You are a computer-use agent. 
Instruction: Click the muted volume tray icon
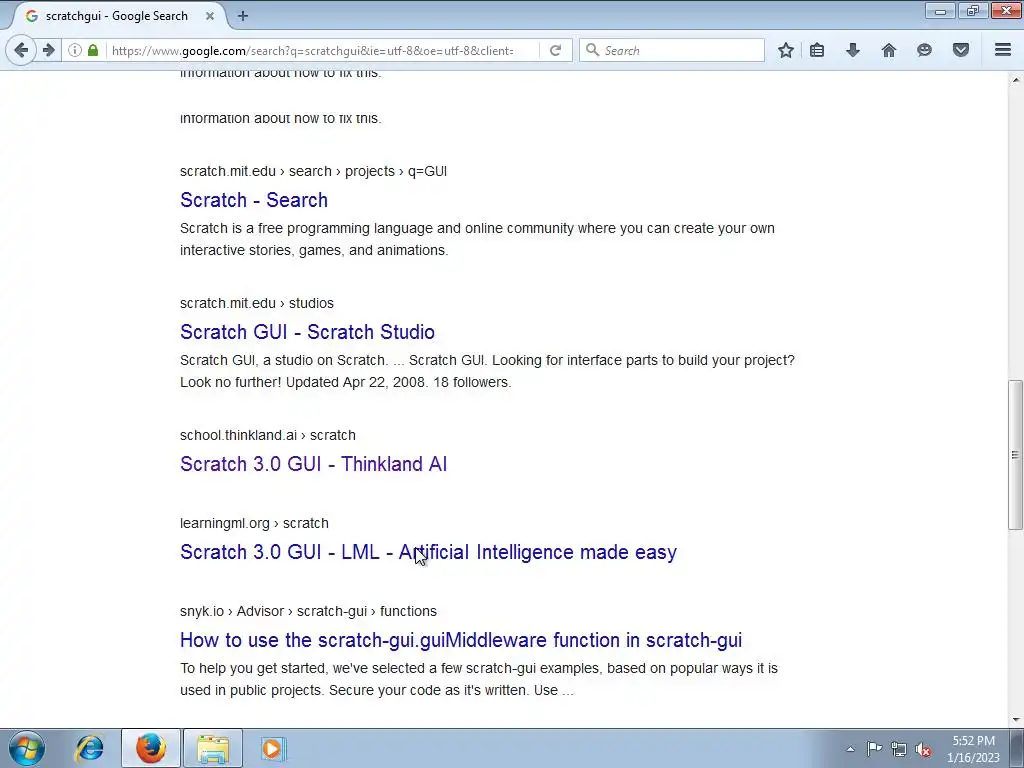tap(923, 749)
